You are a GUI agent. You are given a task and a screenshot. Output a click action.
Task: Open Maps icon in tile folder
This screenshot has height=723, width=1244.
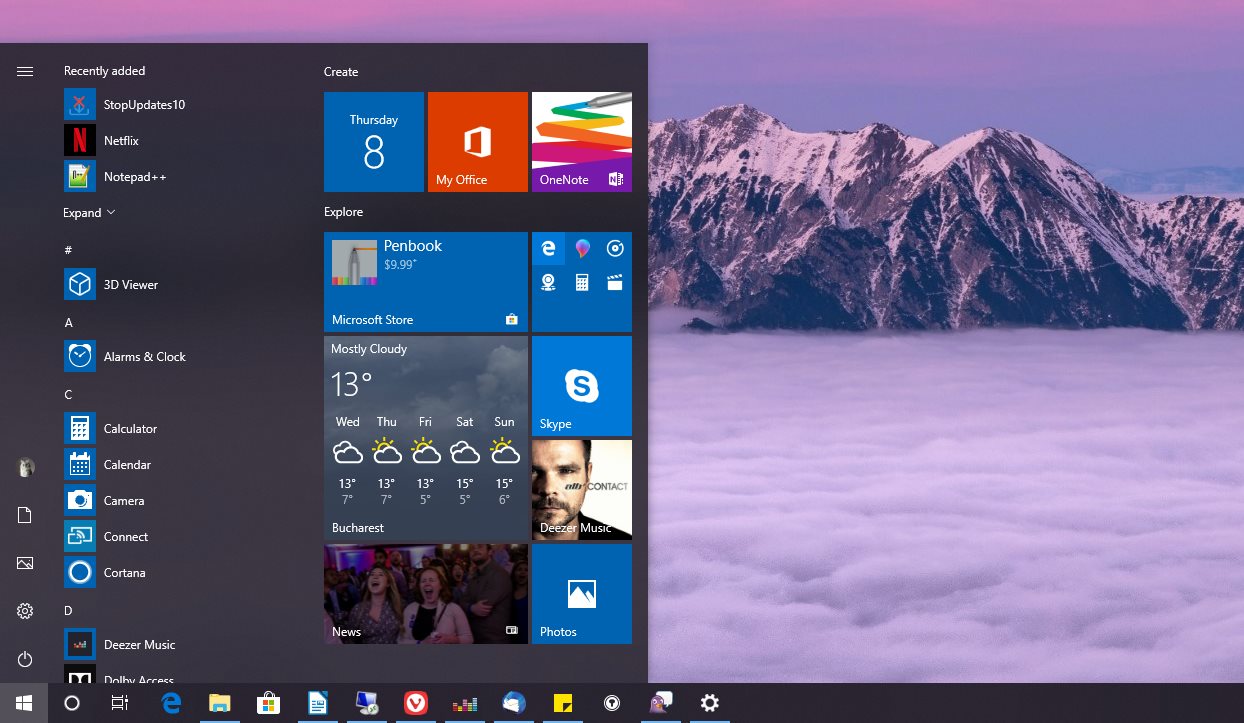click(548, 282)
